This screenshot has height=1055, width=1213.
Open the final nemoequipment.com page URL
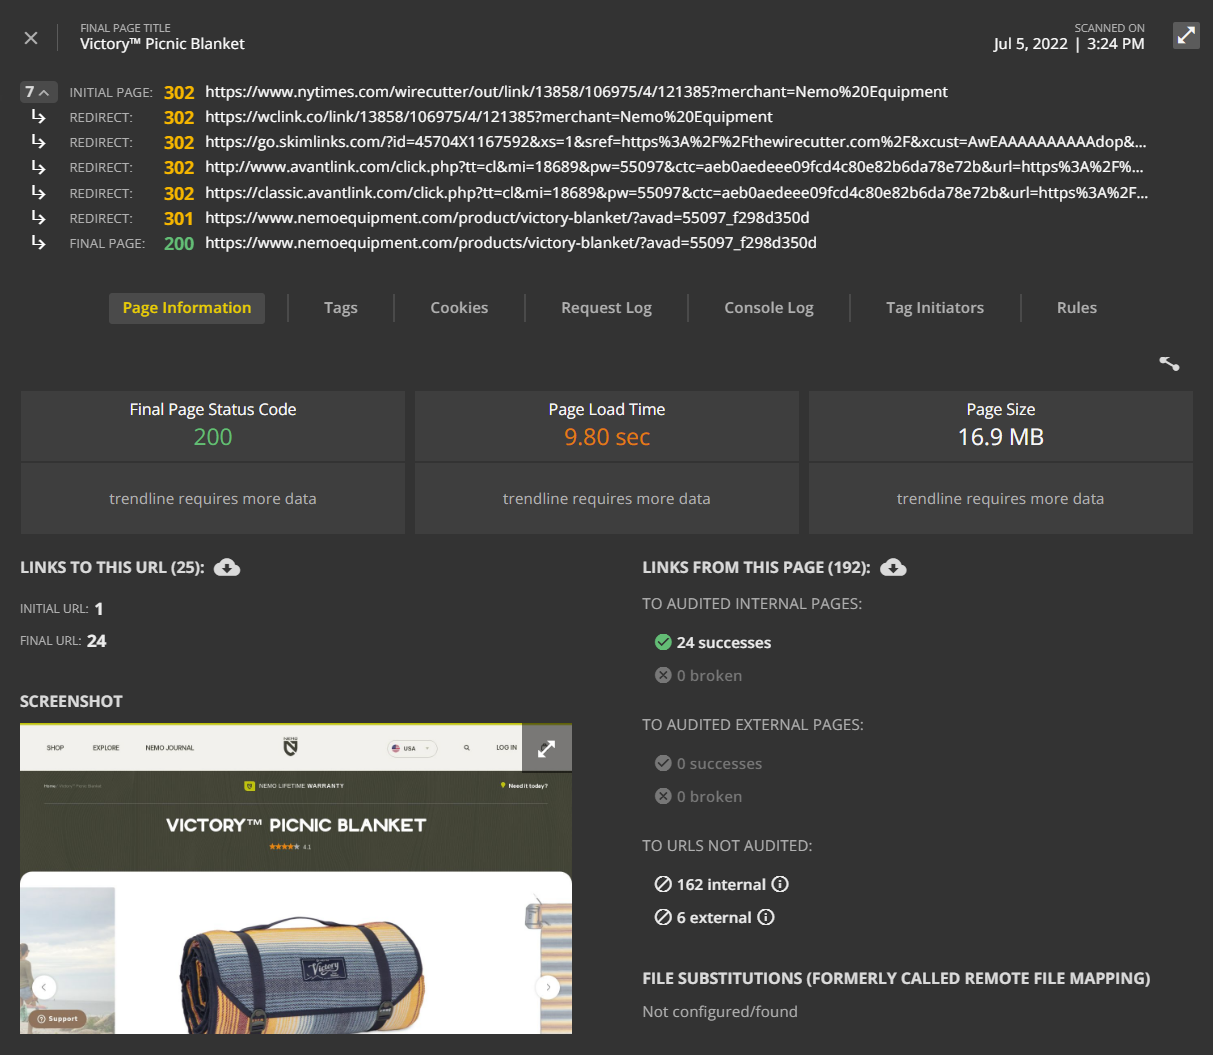pyautogui.click(x=510, y=243)
